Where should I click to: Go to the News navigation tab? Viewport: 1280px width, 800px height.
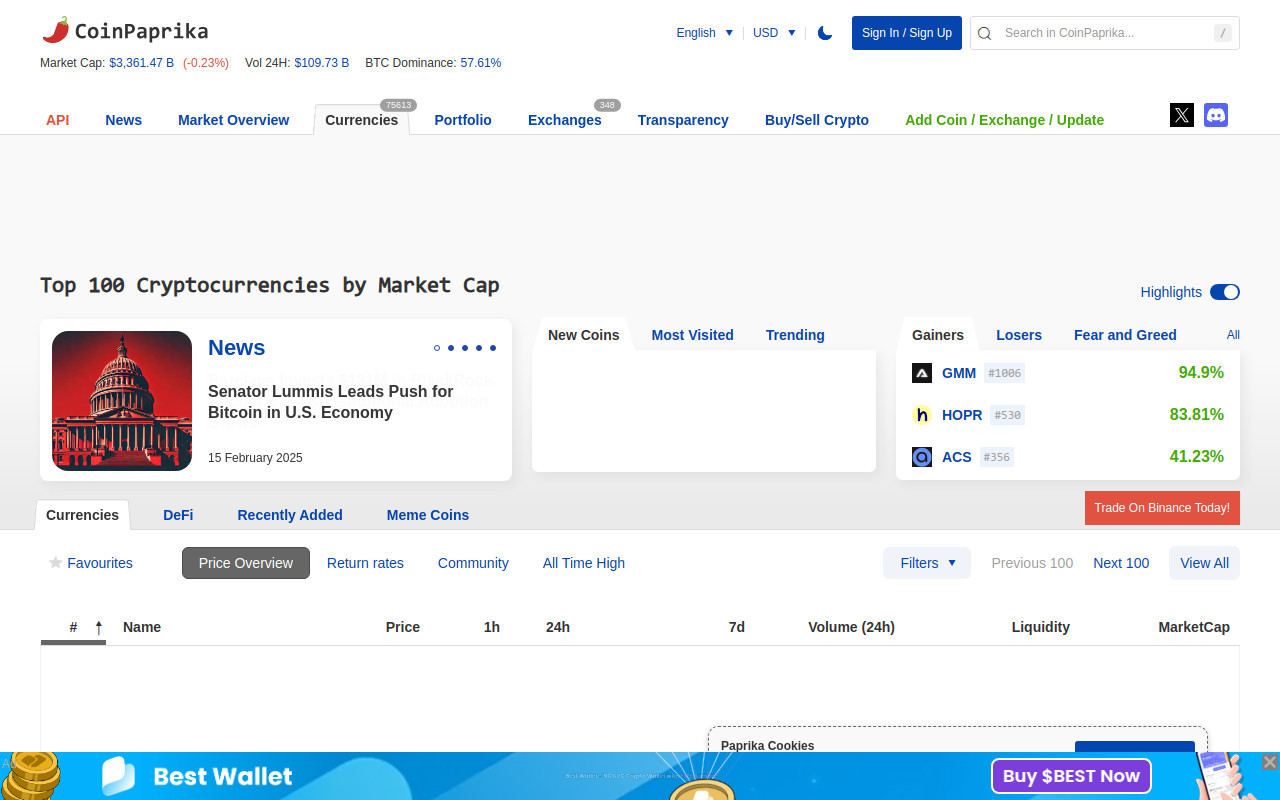coord(124,120)
